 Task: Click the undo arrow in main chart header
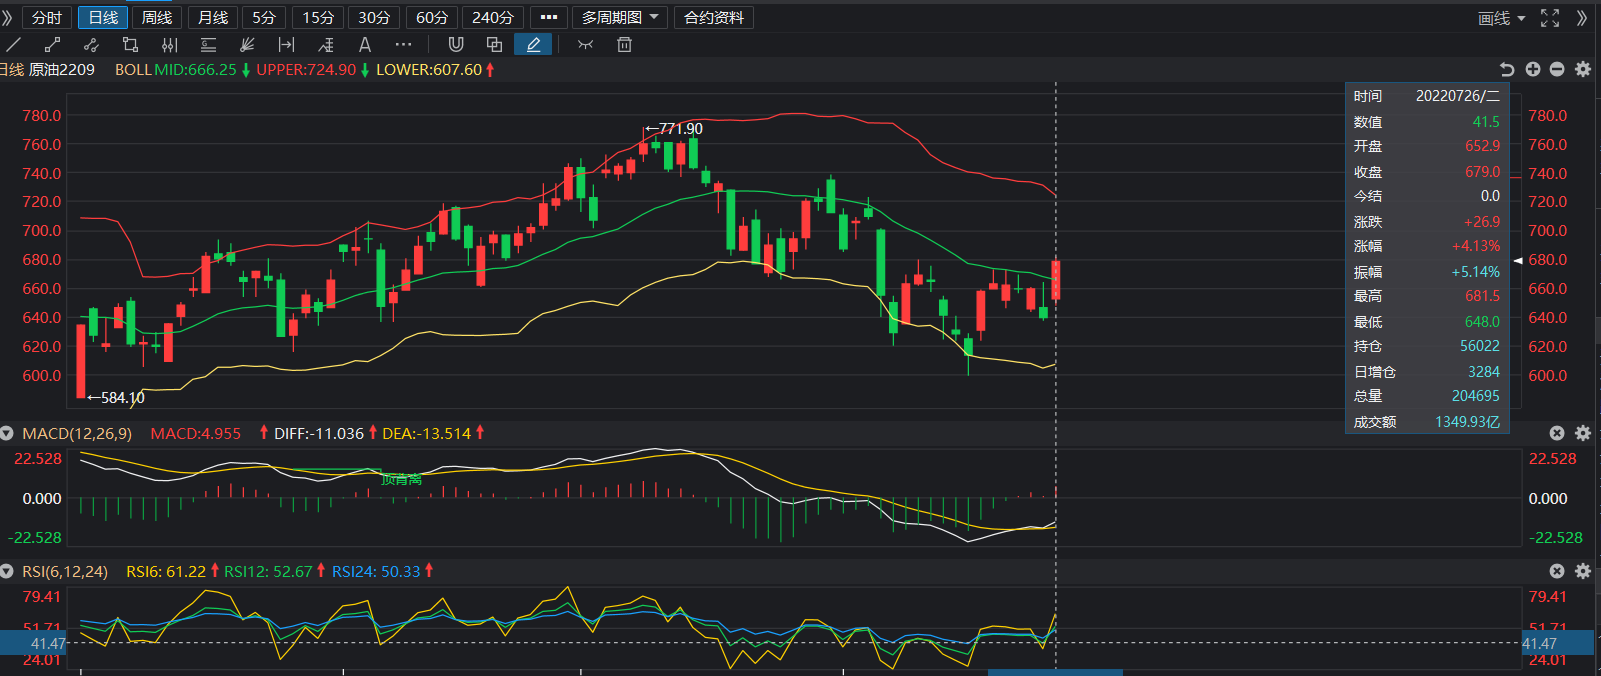click(x=1507, y=69)
